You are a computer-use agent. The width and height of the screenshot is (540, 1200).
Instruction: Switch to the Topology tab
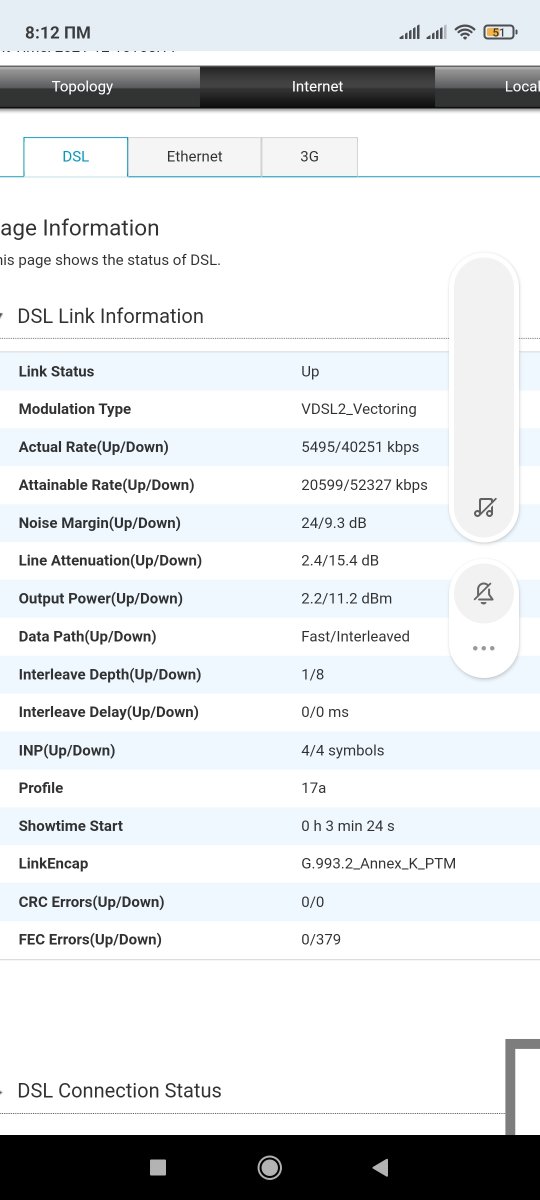82,87
